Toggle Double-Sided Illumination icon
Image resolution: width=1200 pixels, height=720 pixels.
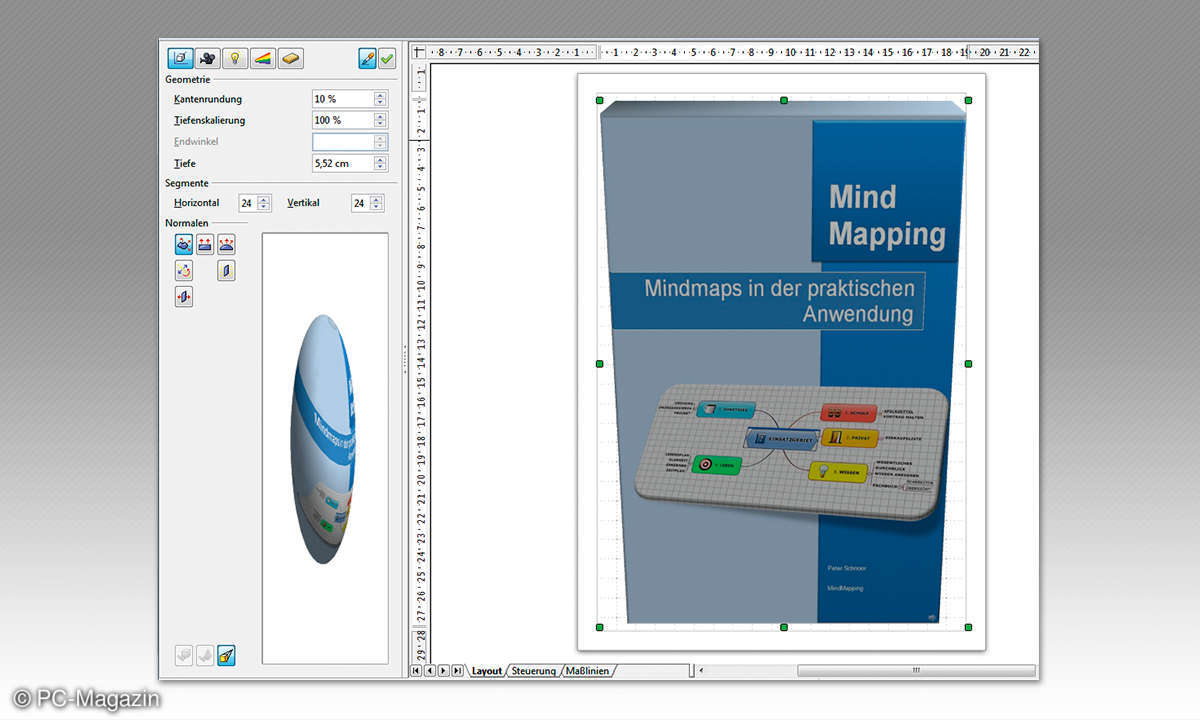pyautogui.click(x=227, y=270)
